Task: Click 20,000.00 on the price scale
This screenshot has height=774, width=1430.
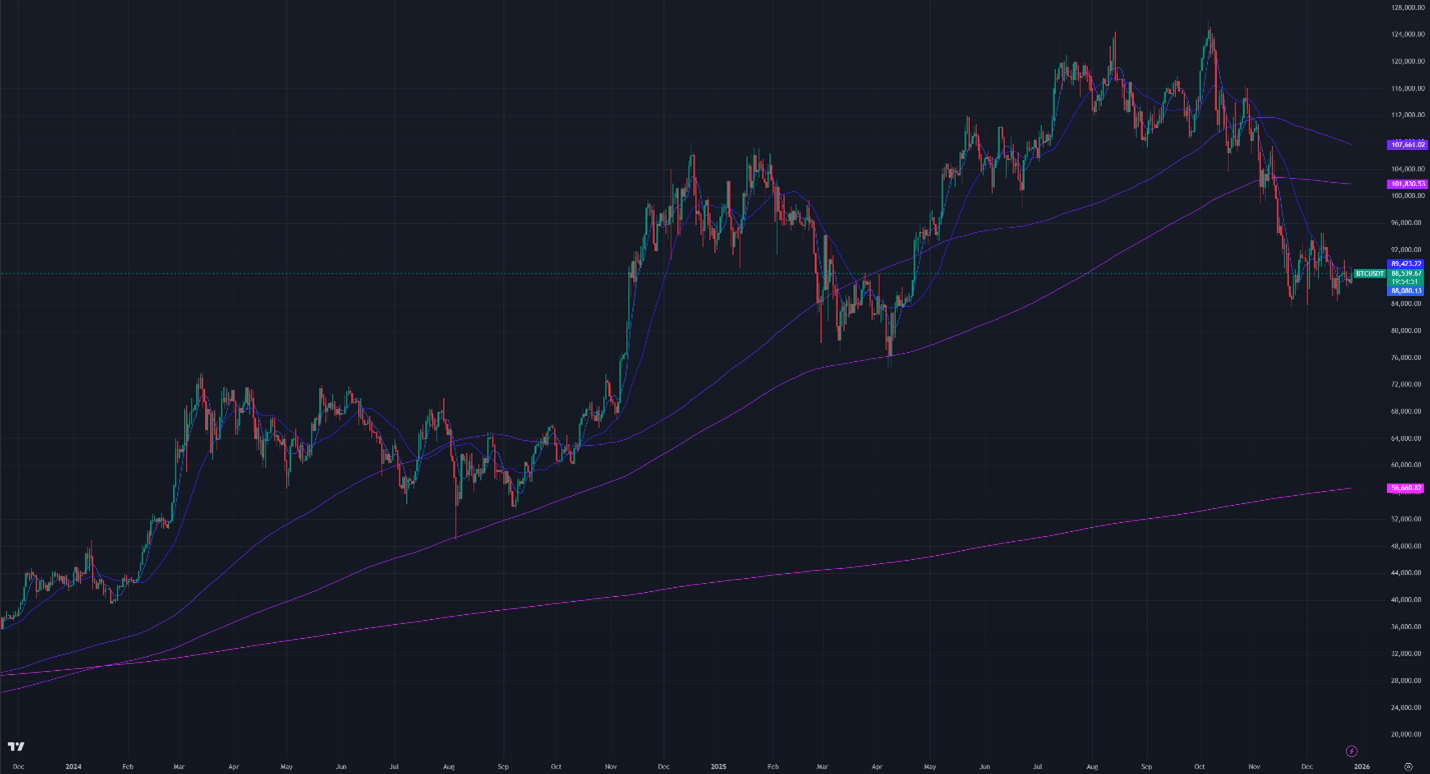Action: point(1406,735)
